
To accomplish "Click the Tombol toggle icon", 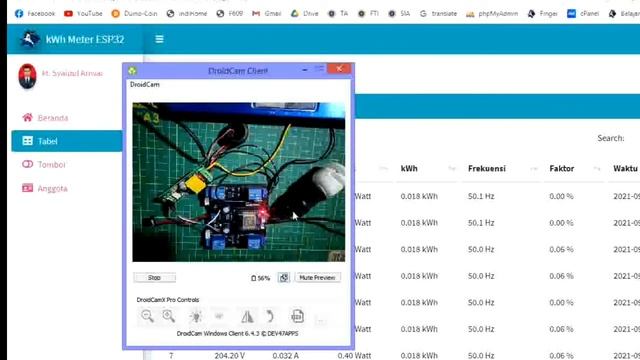I will (x=27, y=164).
